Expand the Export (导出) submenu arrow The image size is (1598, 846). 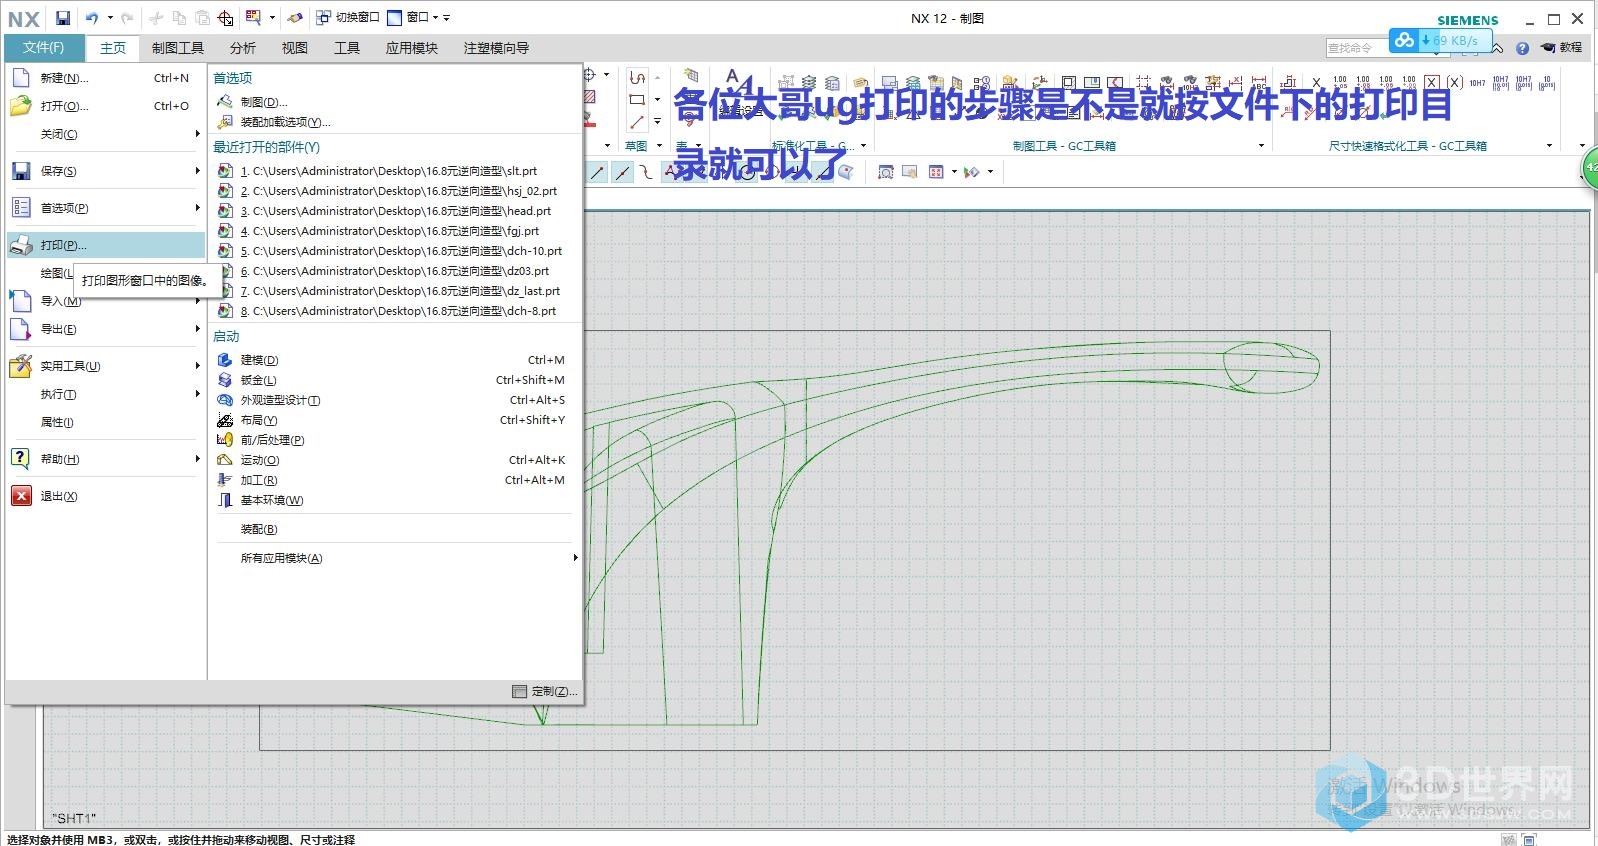[x=197, y=329]
